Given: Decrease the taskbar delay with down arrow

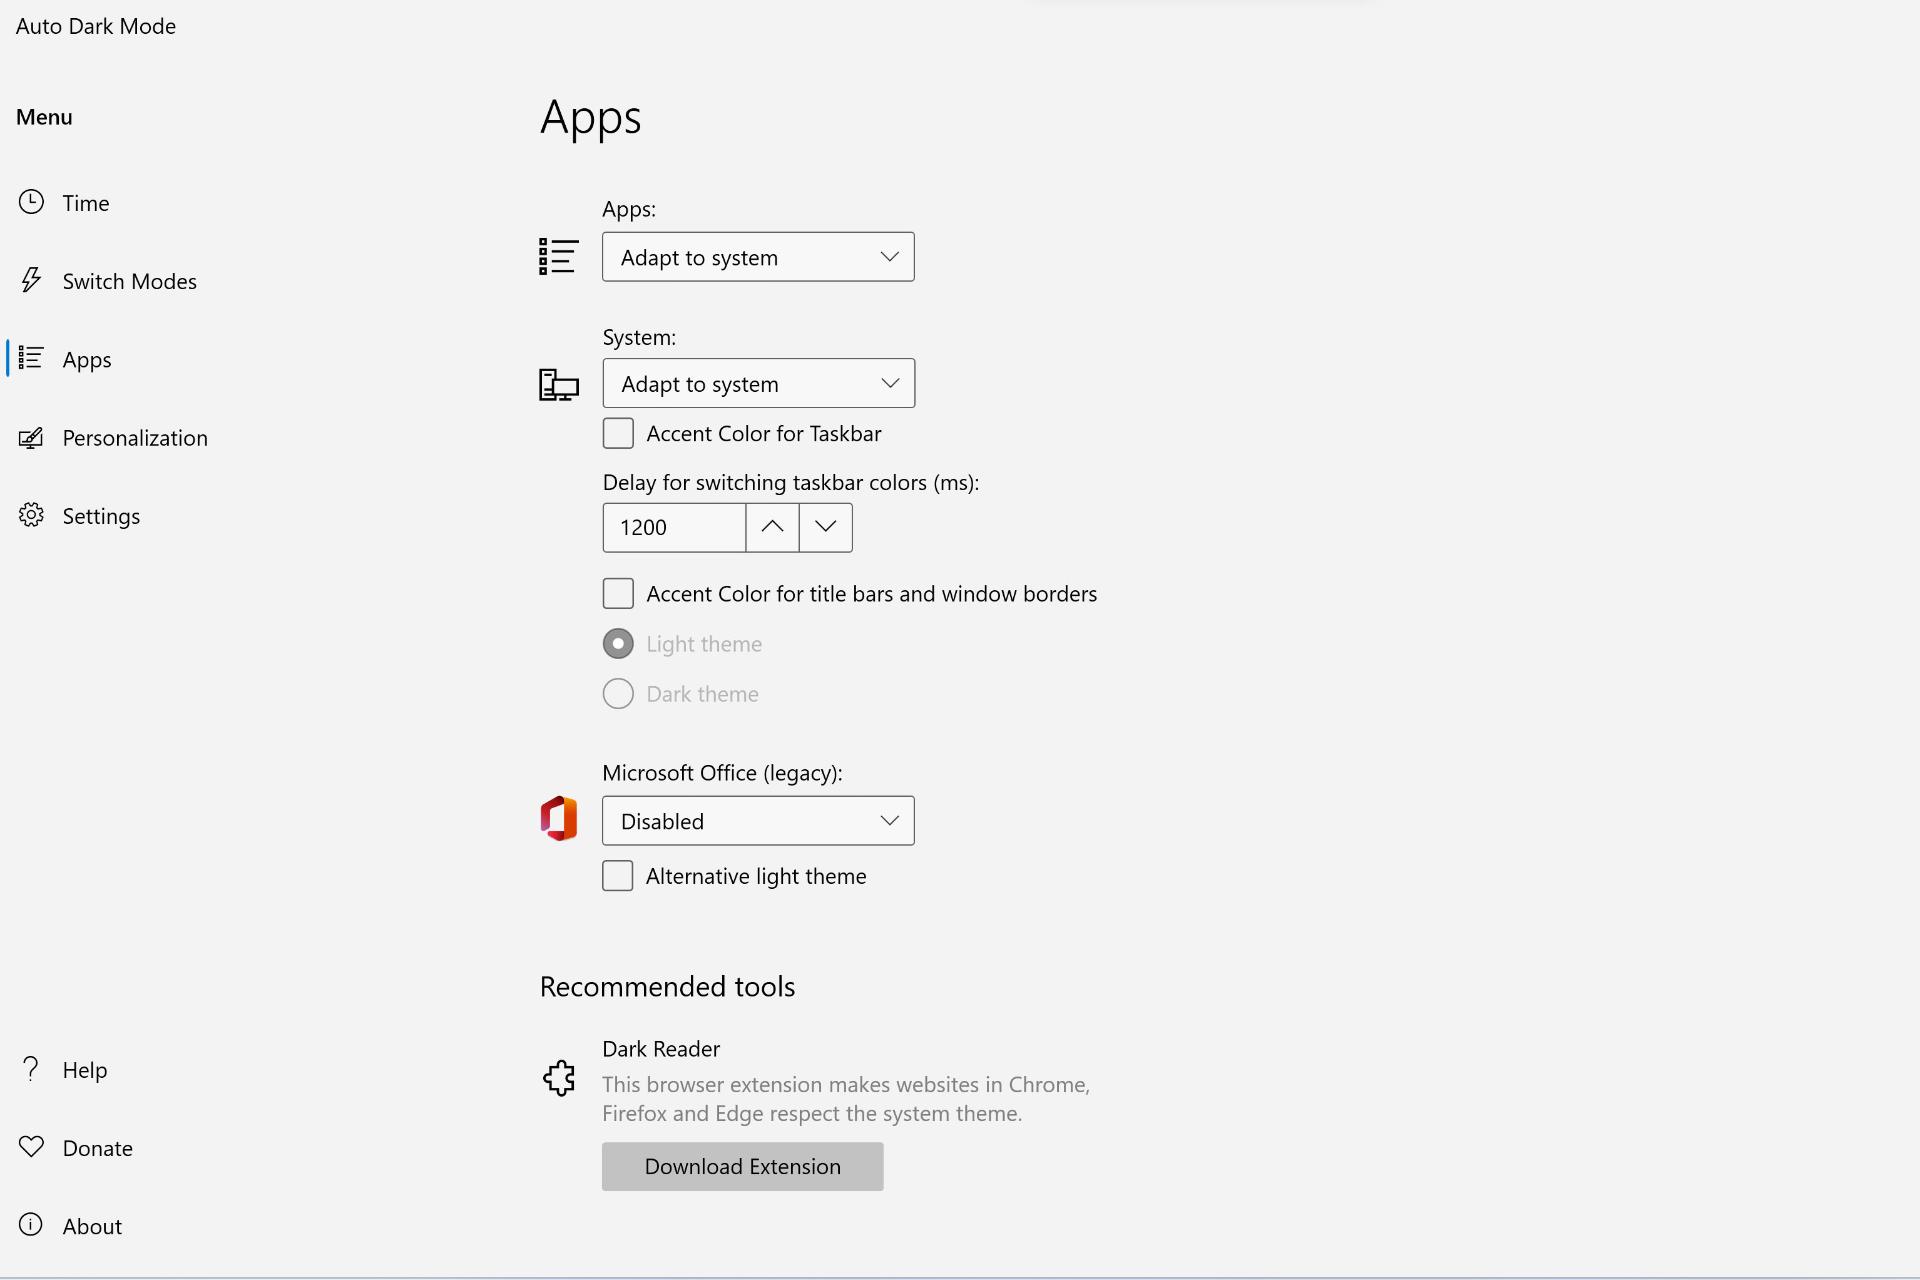Looking at the screenshot, I should (826, 527).
